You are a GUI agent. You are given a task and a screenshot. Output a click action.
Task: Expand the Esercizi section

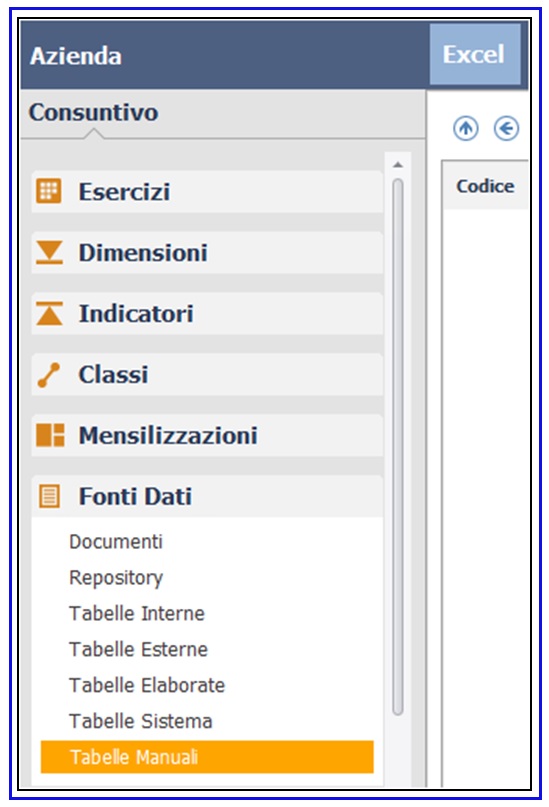[207, 191]
